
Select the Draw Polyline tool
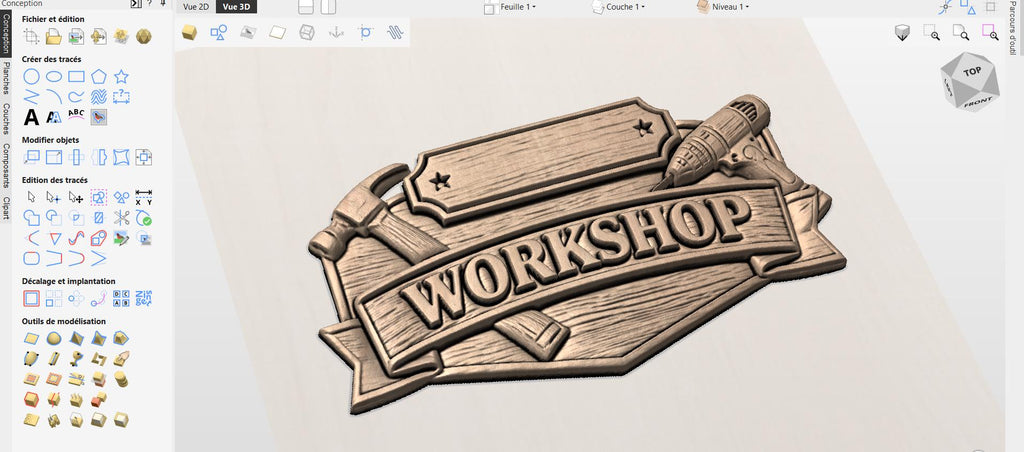[31, 97]
